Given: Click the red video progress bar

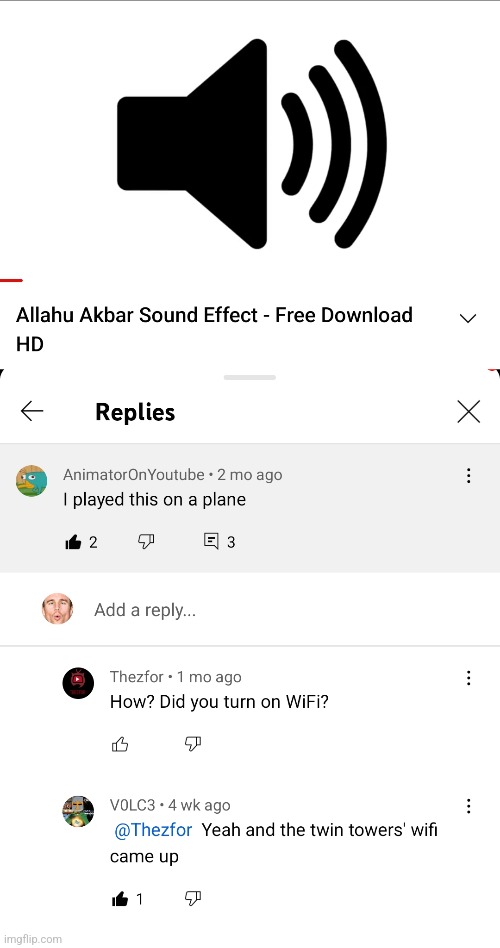Looking at the screenshot, I should [11, 281].
